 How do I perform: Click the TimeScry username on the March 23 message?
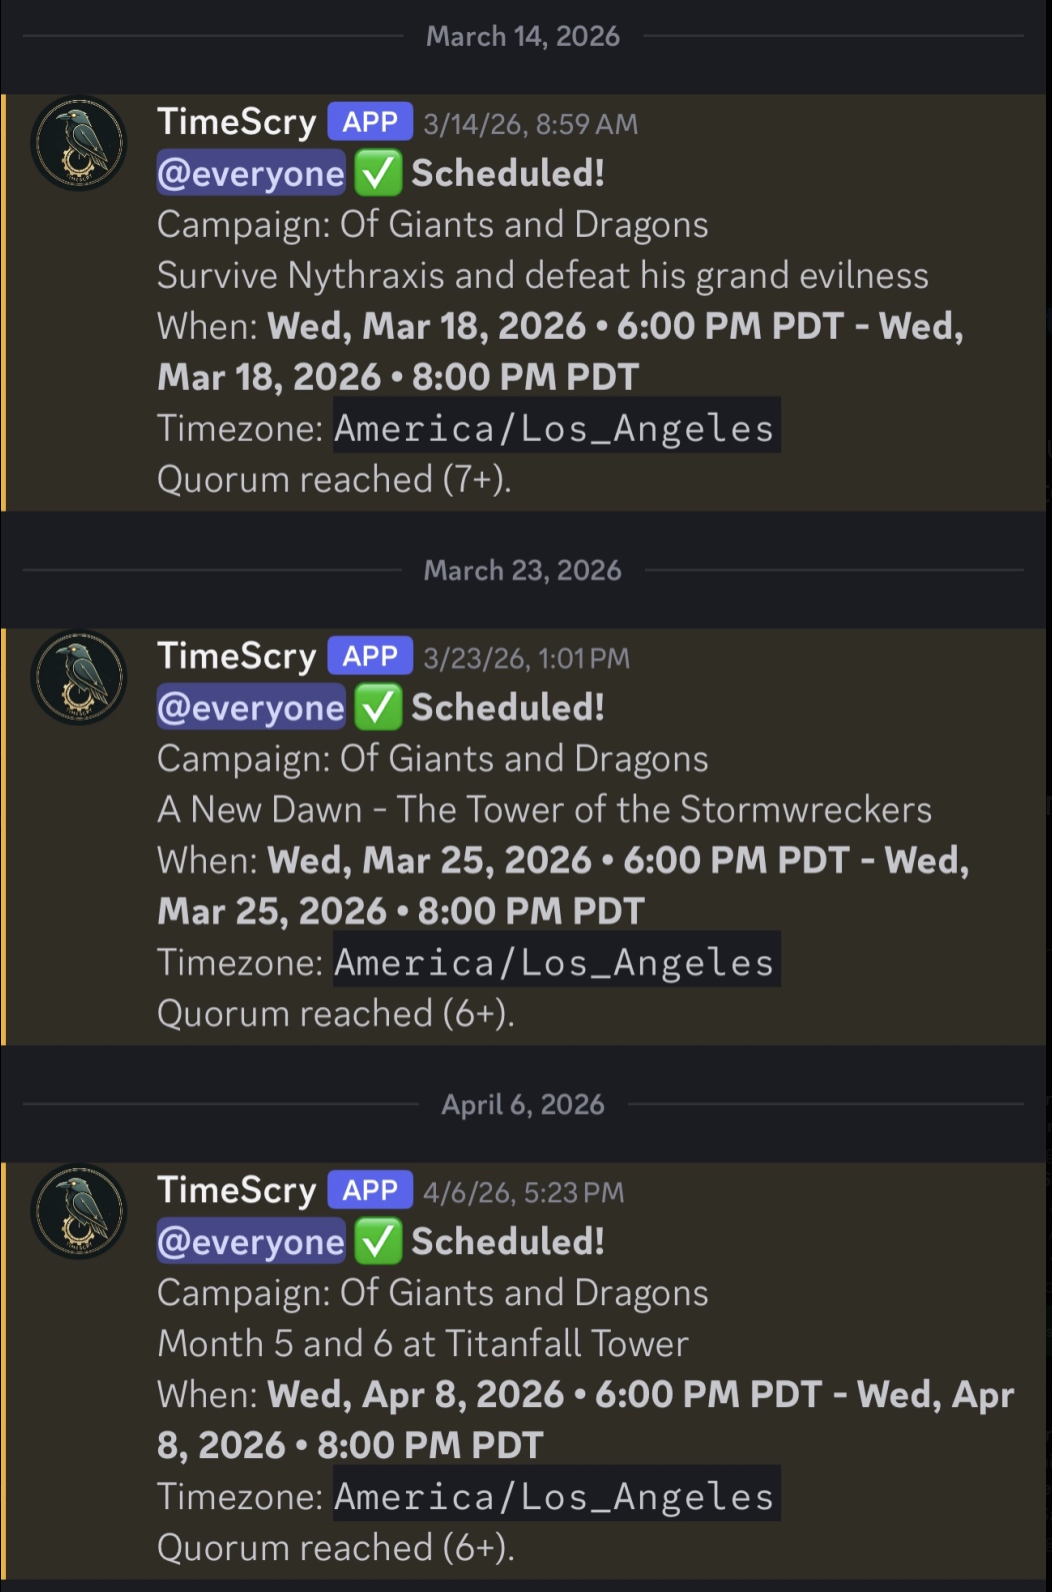[236, 655]
